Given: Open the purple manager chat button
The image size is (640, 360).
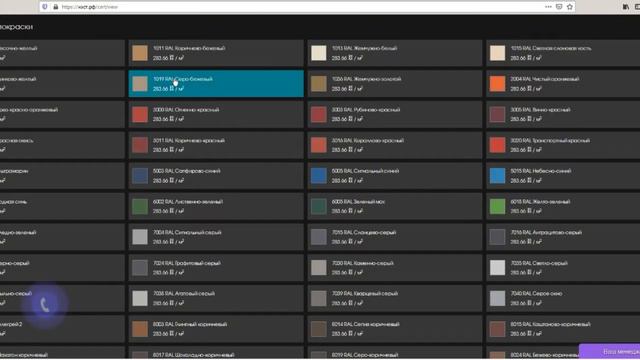Looking at the screenshot, I should click(x=609, y=351).
